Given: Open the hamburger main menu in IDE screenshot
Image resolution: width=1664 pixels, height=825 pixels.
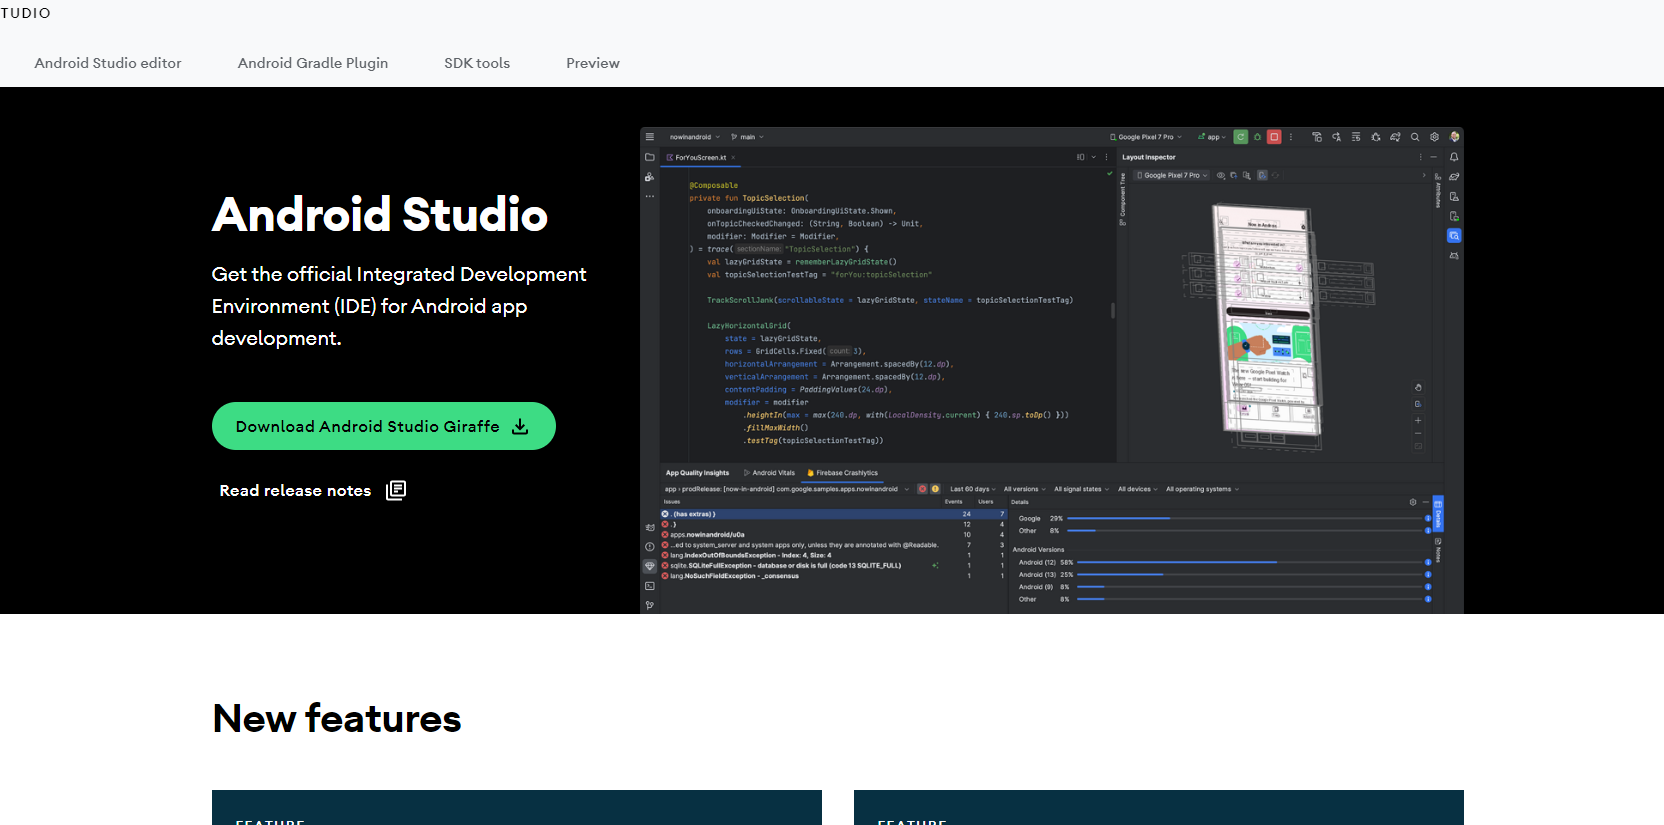Looking at the screenshot, I should [650, 137].
